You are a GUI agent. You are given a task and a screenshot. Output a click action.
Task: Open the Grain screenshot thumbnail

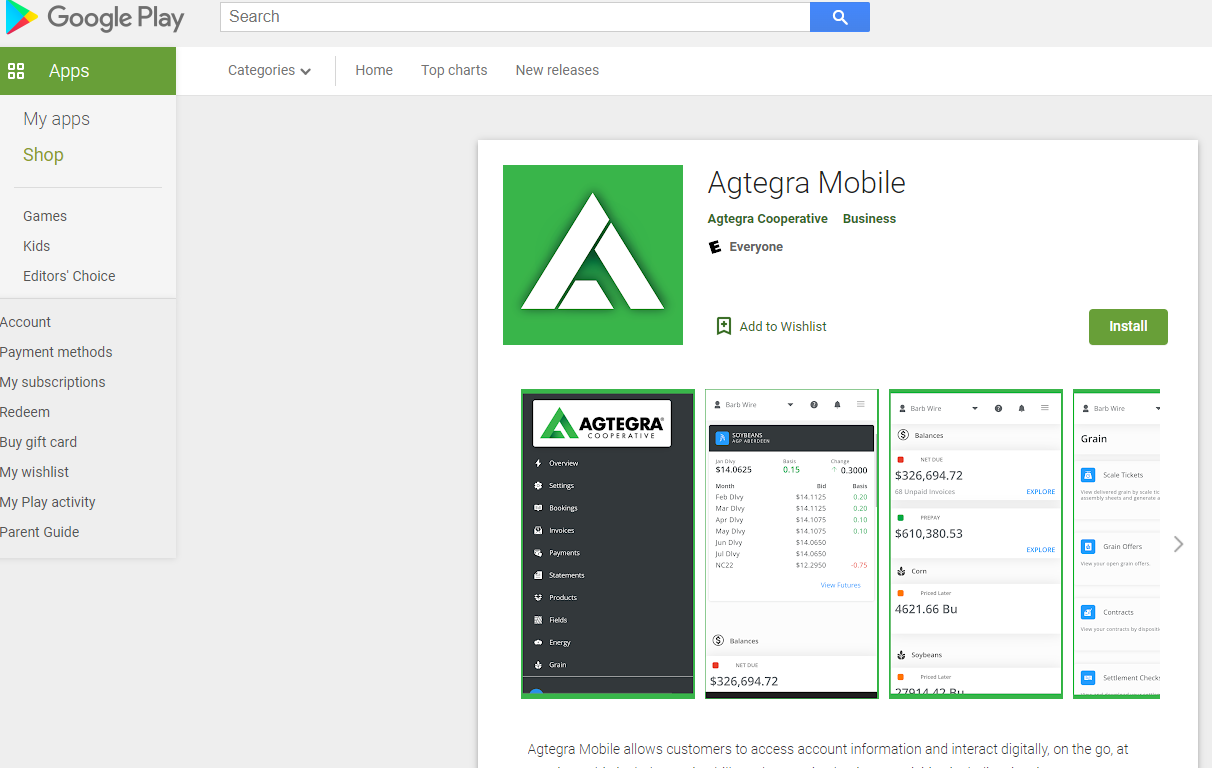point(1116,544)
